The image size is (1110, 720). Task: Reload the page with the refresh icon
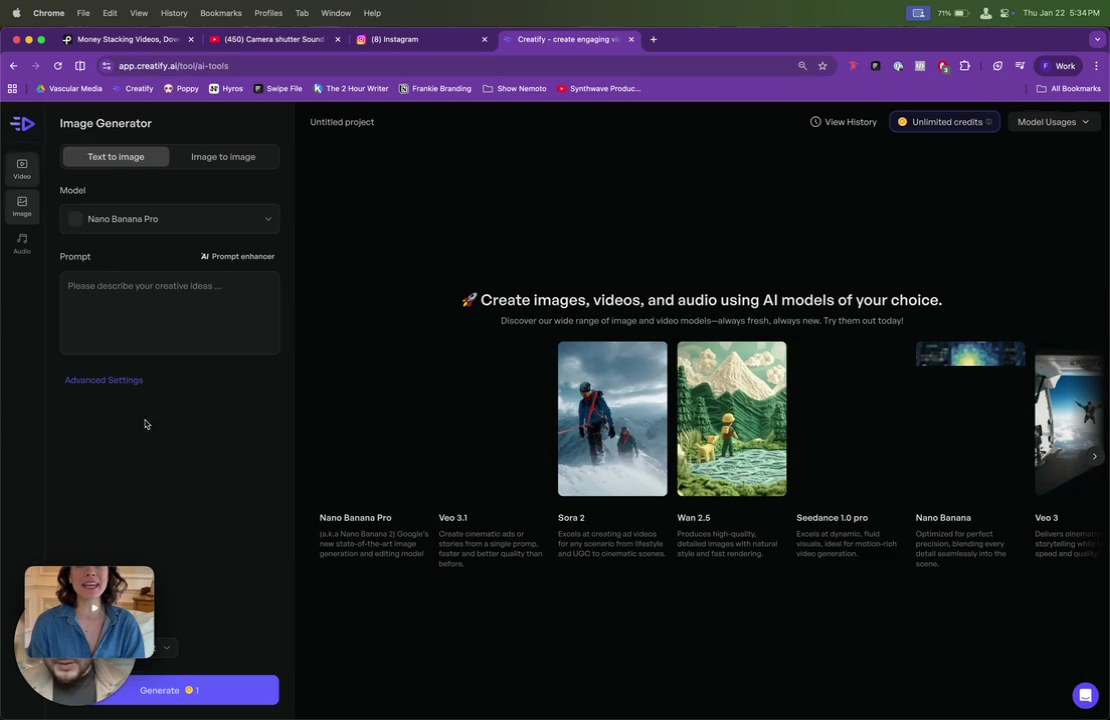58,66
